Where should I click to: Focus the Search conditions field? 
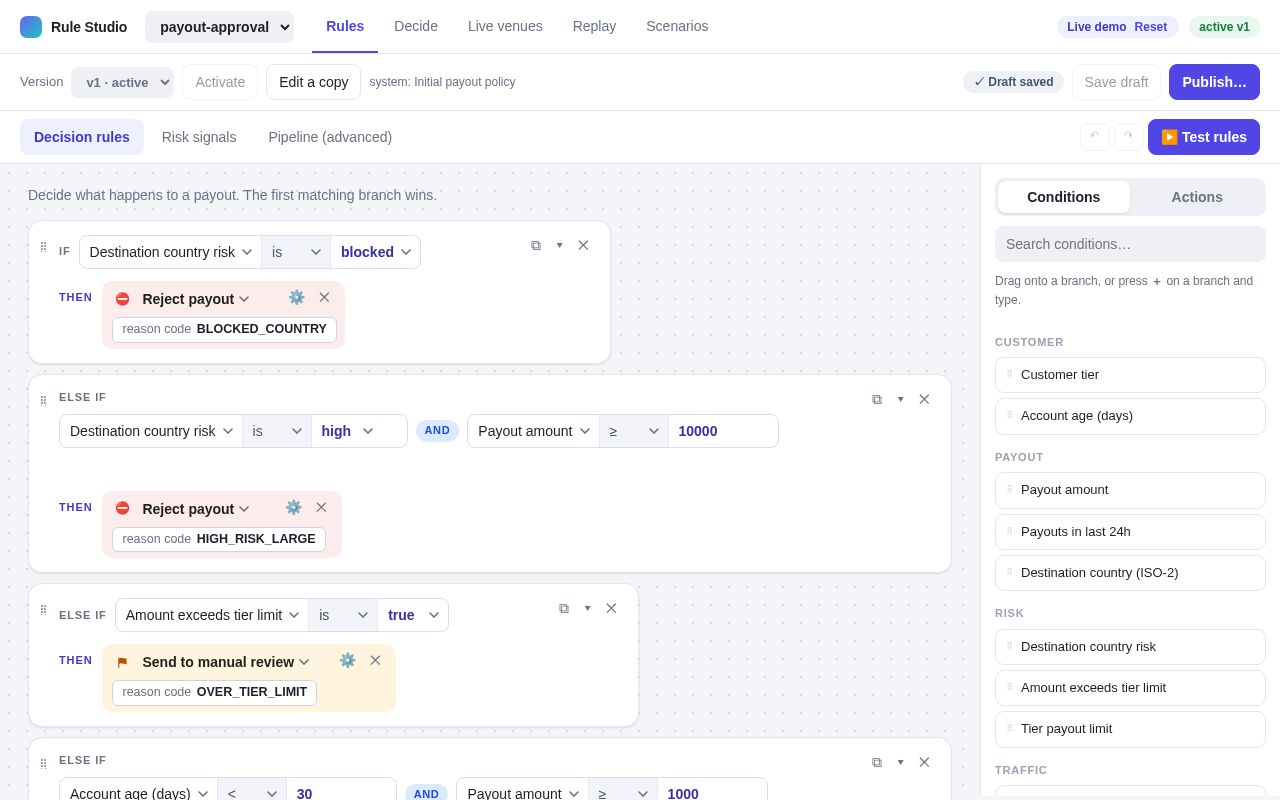[1130, 244]
